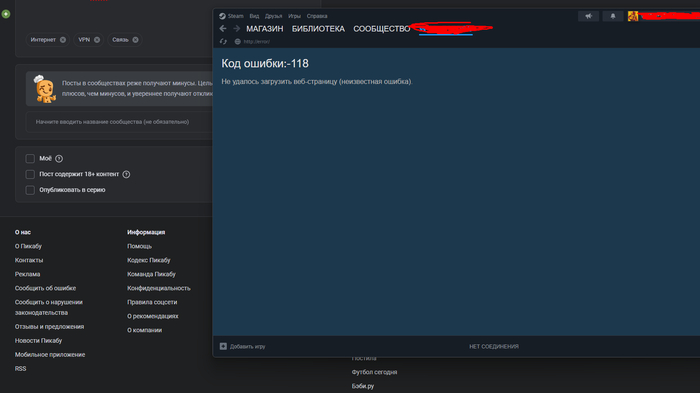Screen dimensions: 700x393
Task: Open Команда Пикабу link
Action: pyautogui.click(x=151, y=274)
